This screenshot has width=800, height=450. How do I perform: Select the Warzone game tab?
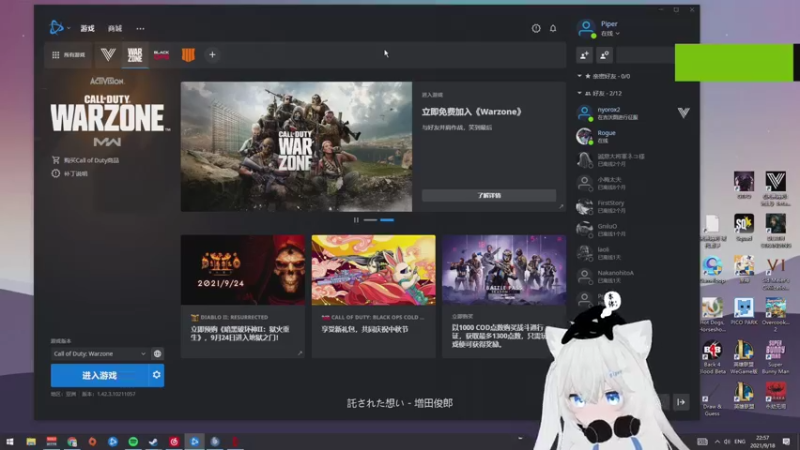click(135, 55)
